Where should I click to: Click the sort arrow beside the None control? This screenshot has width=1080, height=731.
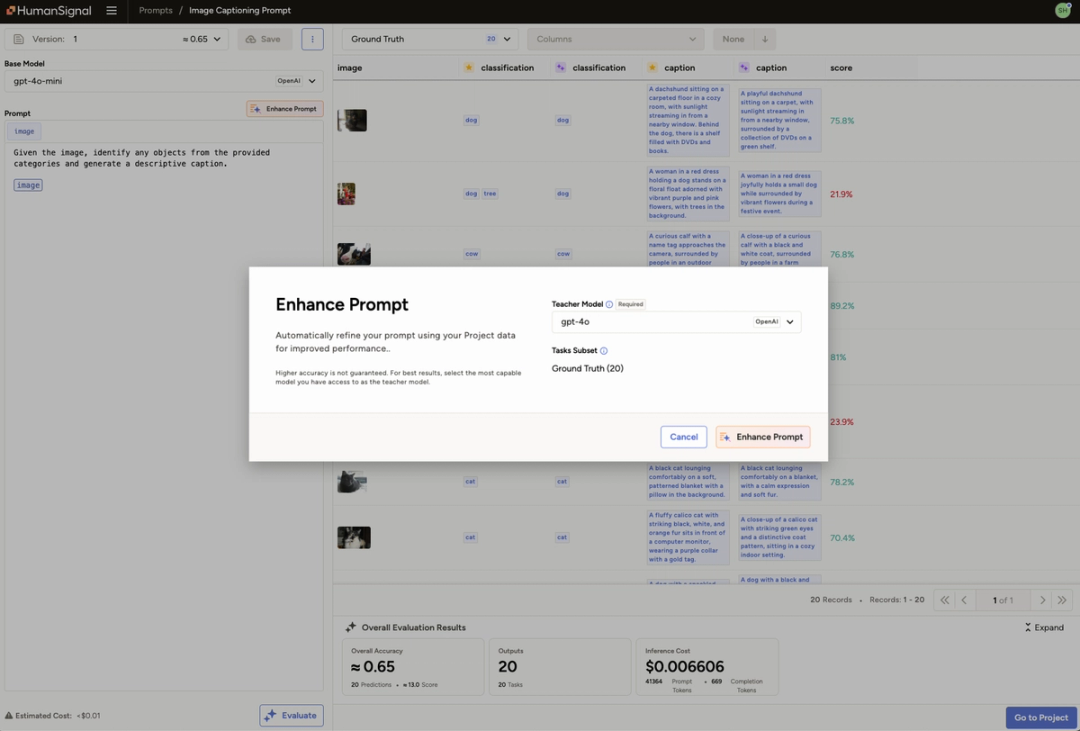click(x=766, y=38)
